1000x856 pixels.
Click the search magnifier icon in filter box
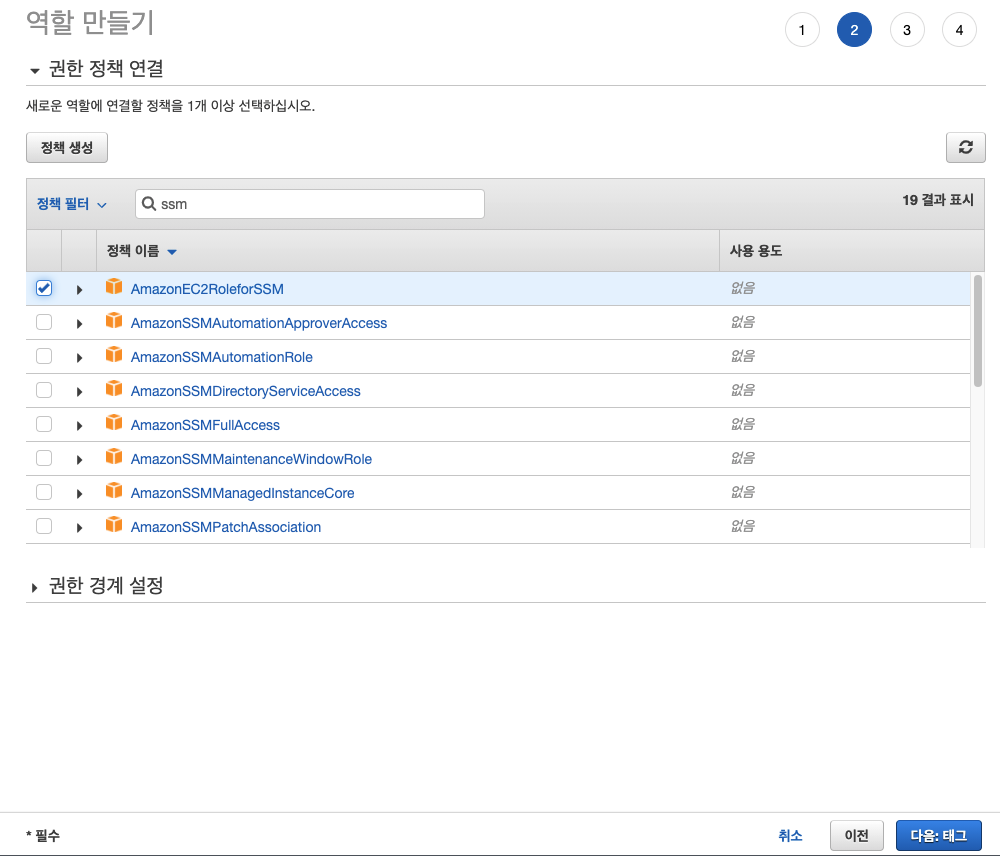coord(149,203)
